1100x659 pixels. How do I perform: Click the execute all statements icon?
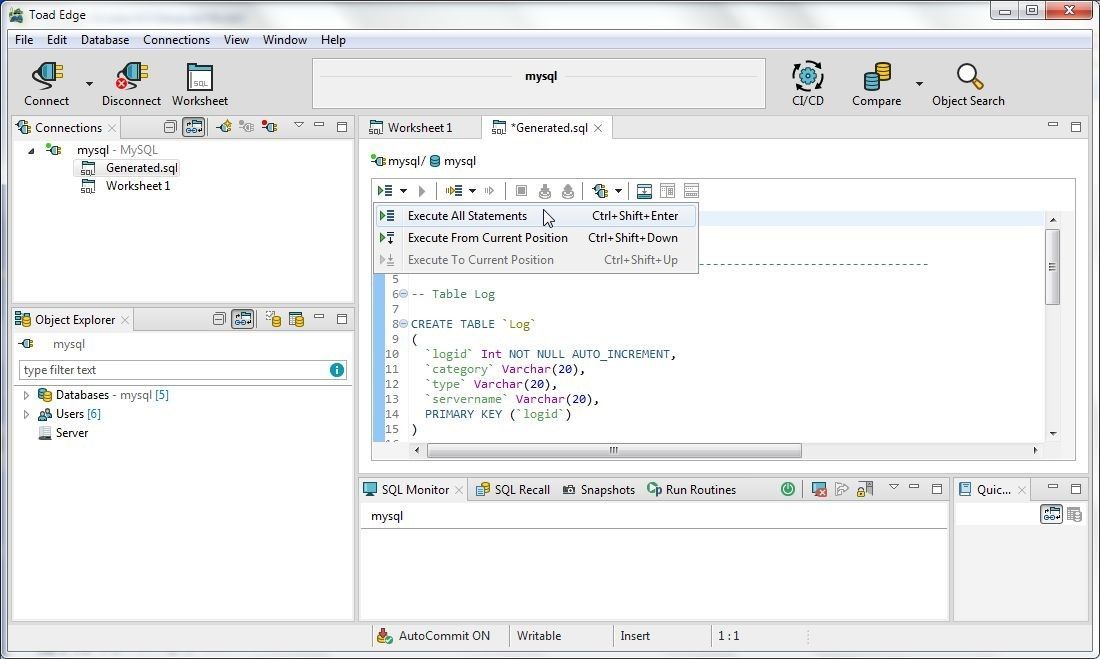pyautogui.click(x=384, y=191)
